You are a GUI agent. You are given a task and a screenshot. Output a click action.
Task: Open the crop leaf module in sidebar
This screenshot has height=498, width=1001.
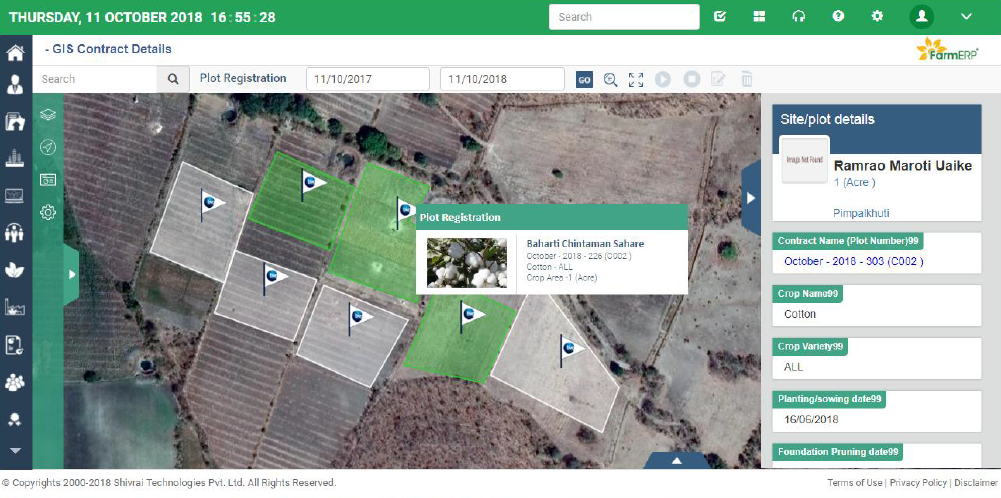(x=15, y=270)
